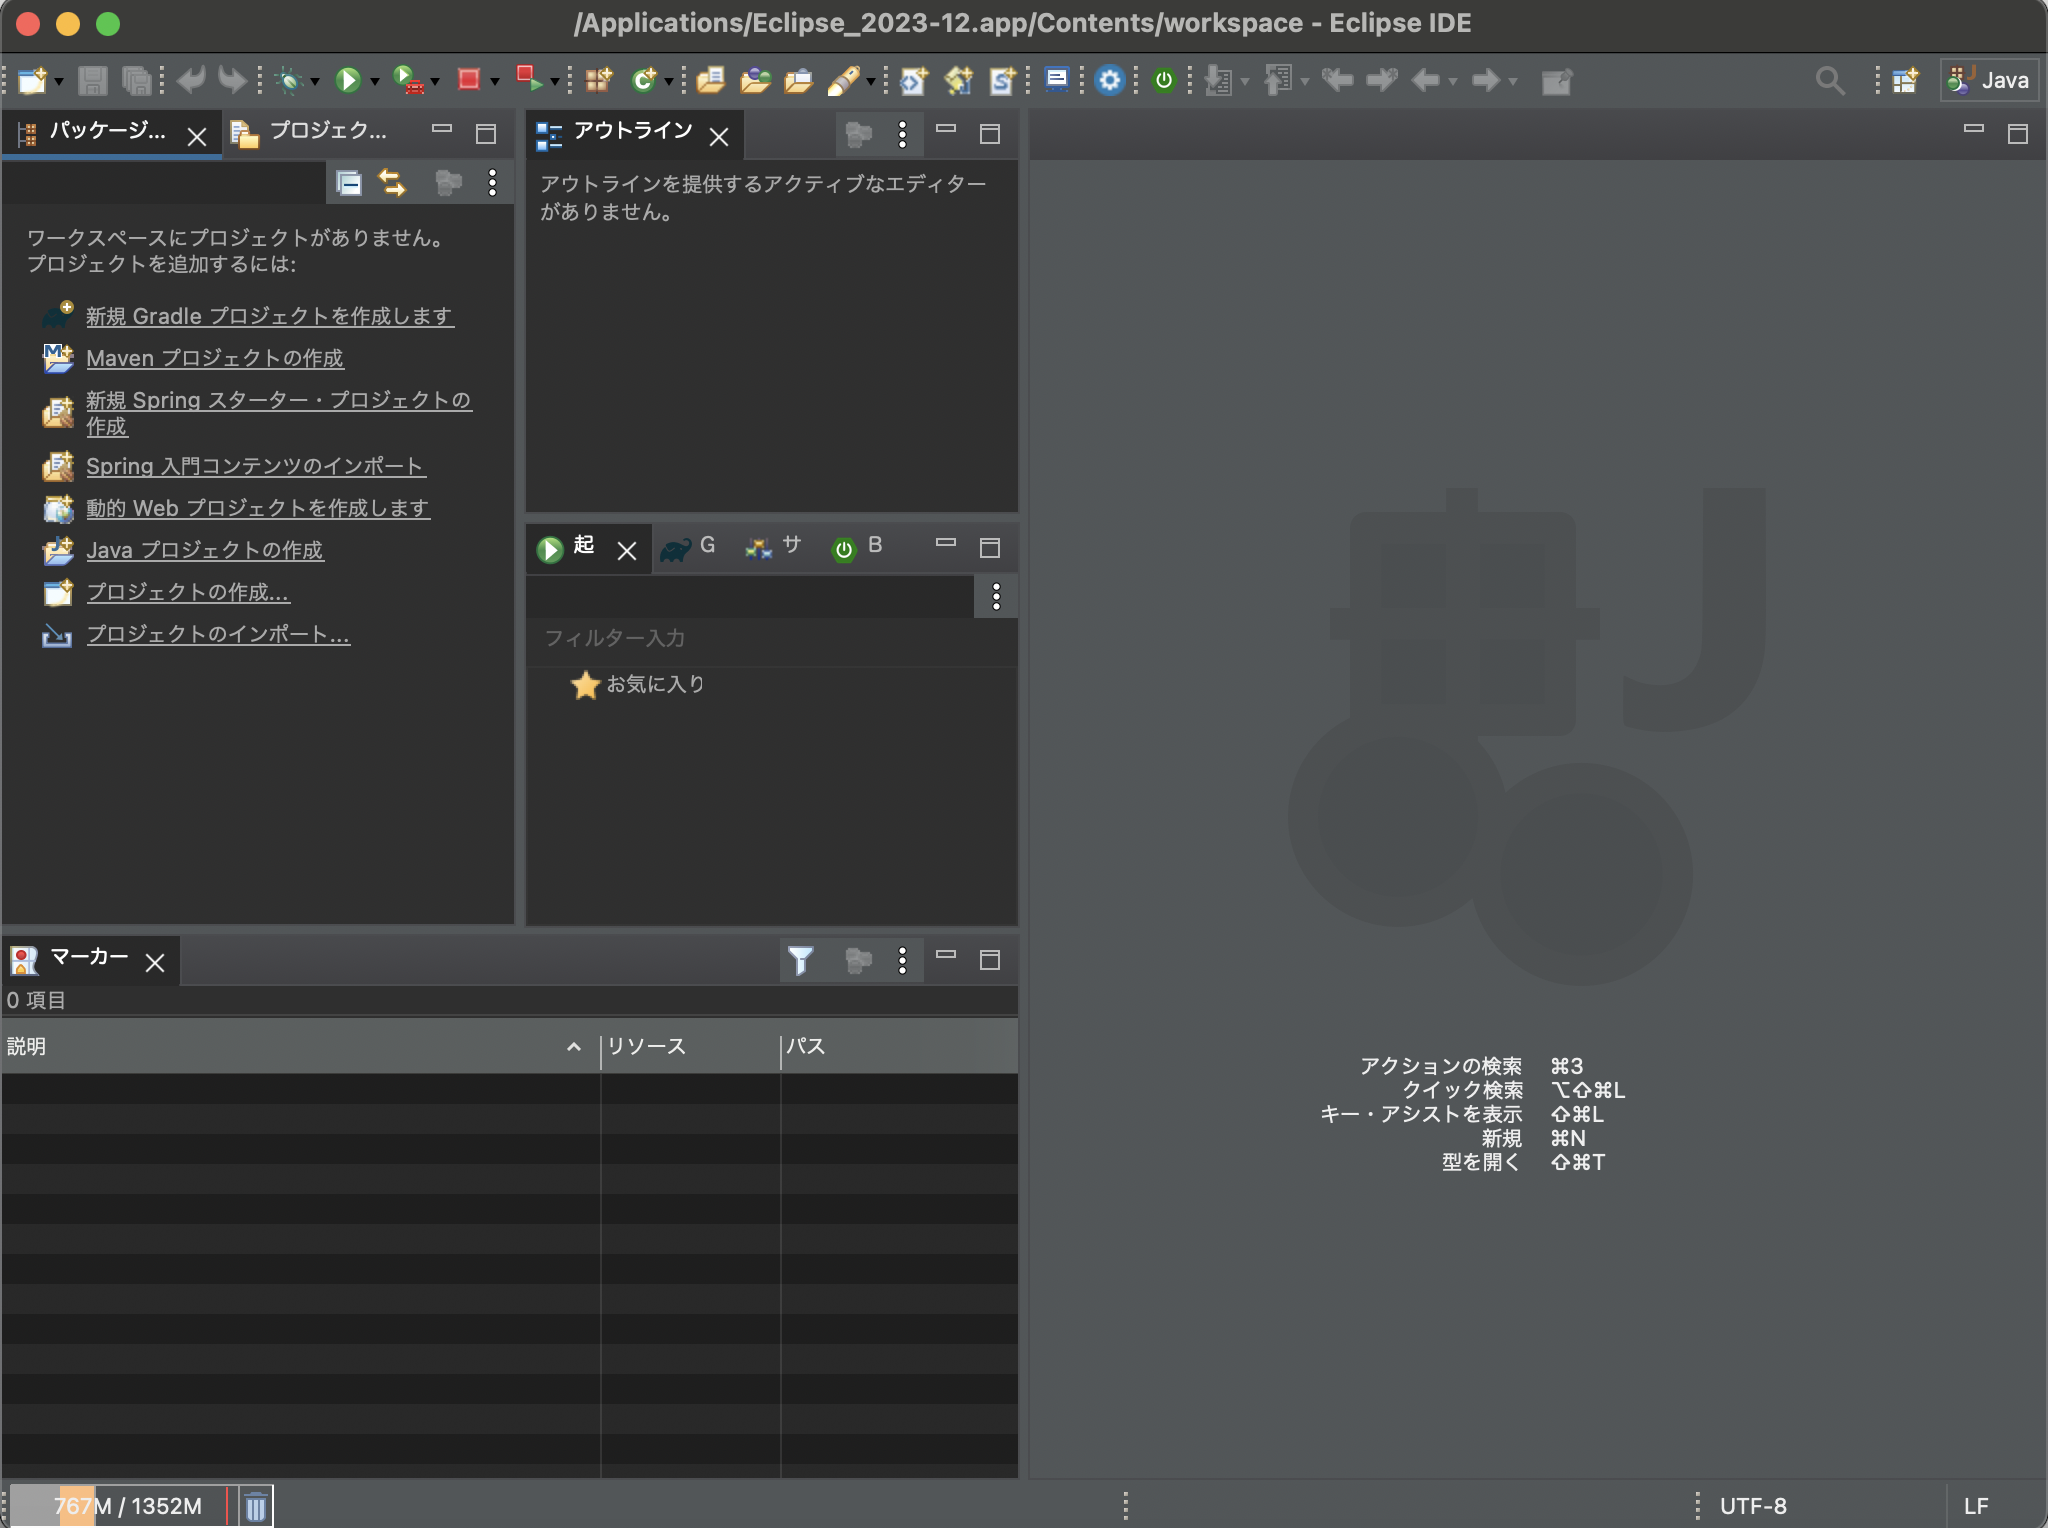
Task: Open the Markers view menu (three dots)
Action: click(x=902, y=960)
